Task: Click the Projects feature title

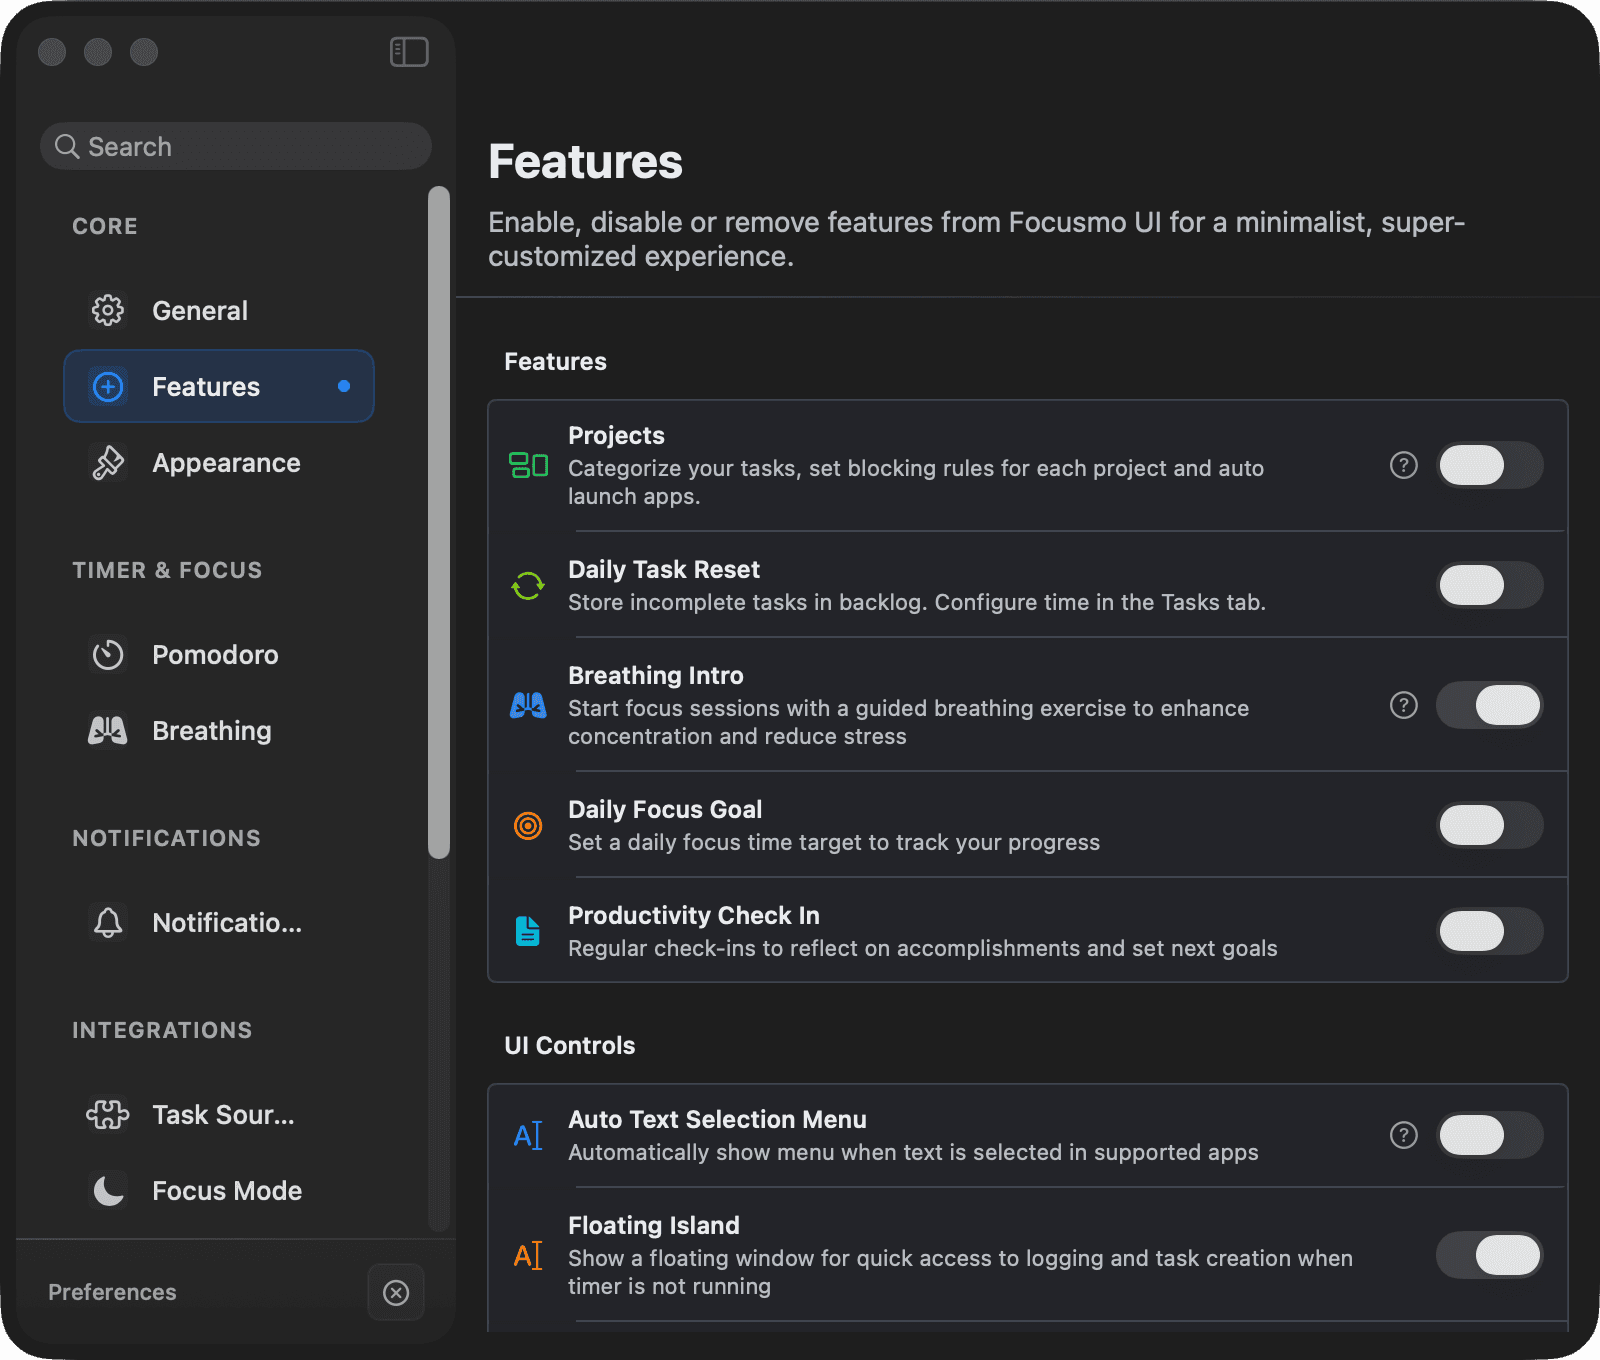Action: 616,435
